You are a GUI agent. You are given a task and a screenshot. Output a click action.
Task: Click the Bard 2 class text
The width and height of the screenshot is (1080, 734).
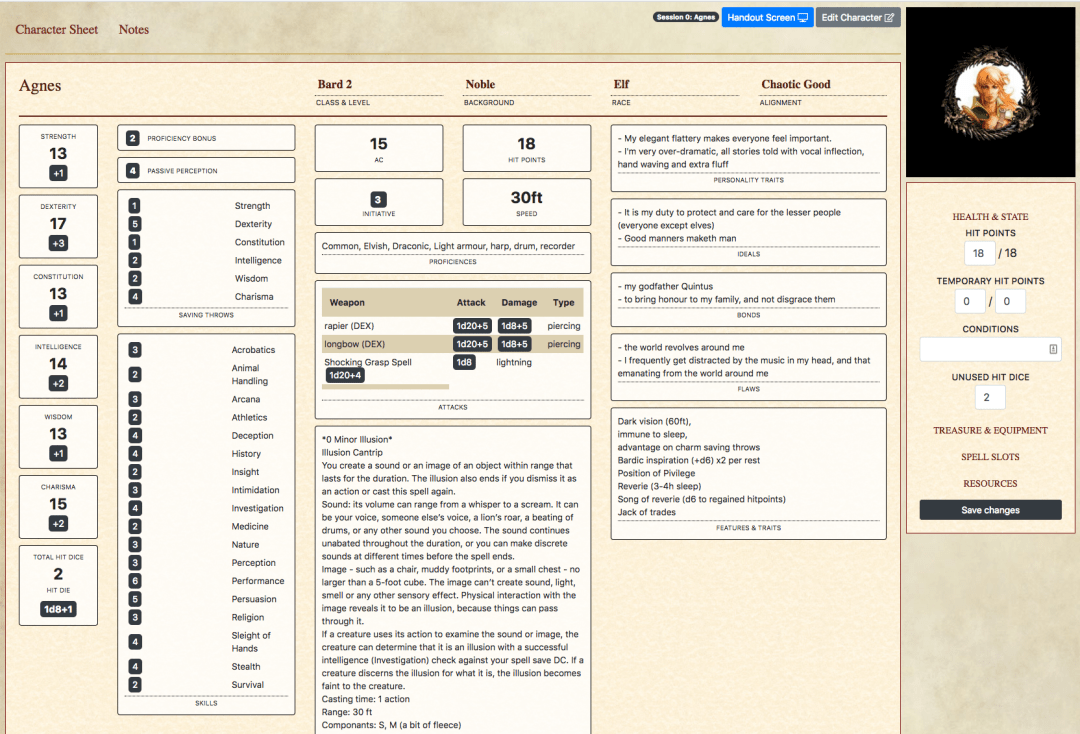[335, 84]
